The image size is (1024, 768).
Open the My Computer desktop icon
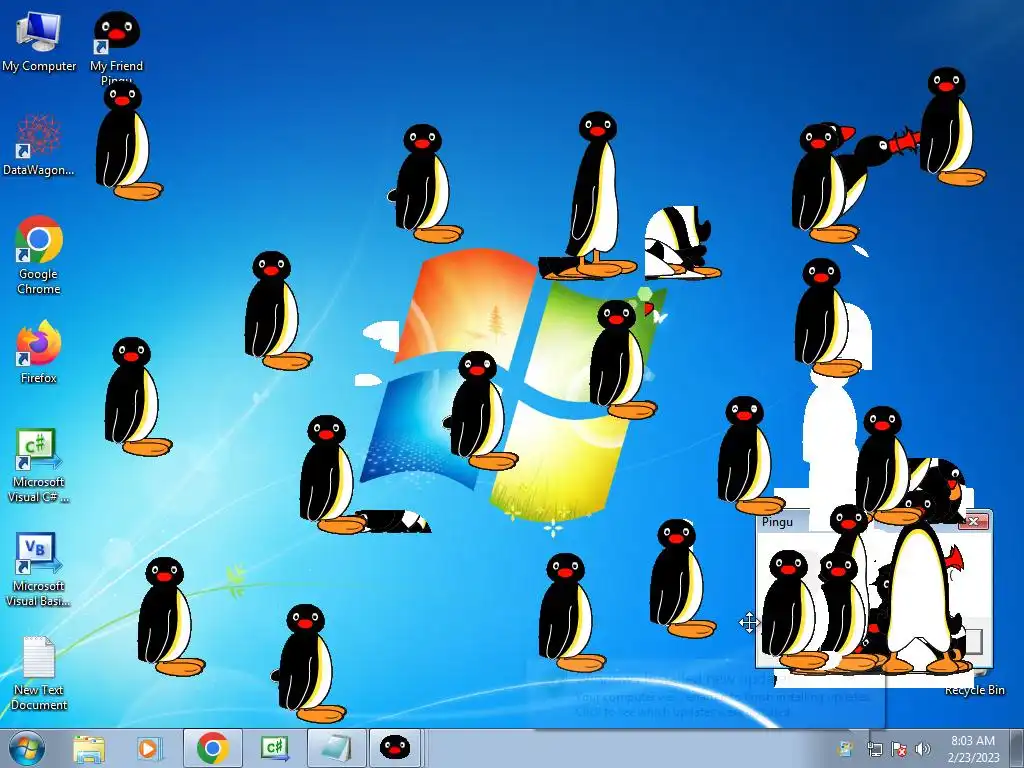click(x=39, y=39)
